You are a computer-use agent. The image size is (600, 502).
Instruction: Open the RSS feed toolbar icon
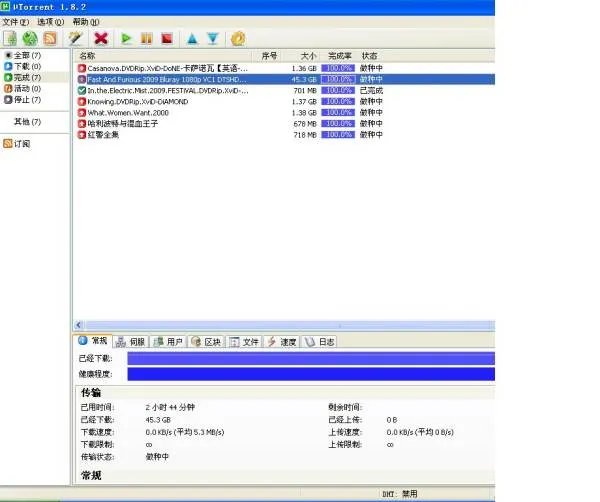click(x=50, y=39)
